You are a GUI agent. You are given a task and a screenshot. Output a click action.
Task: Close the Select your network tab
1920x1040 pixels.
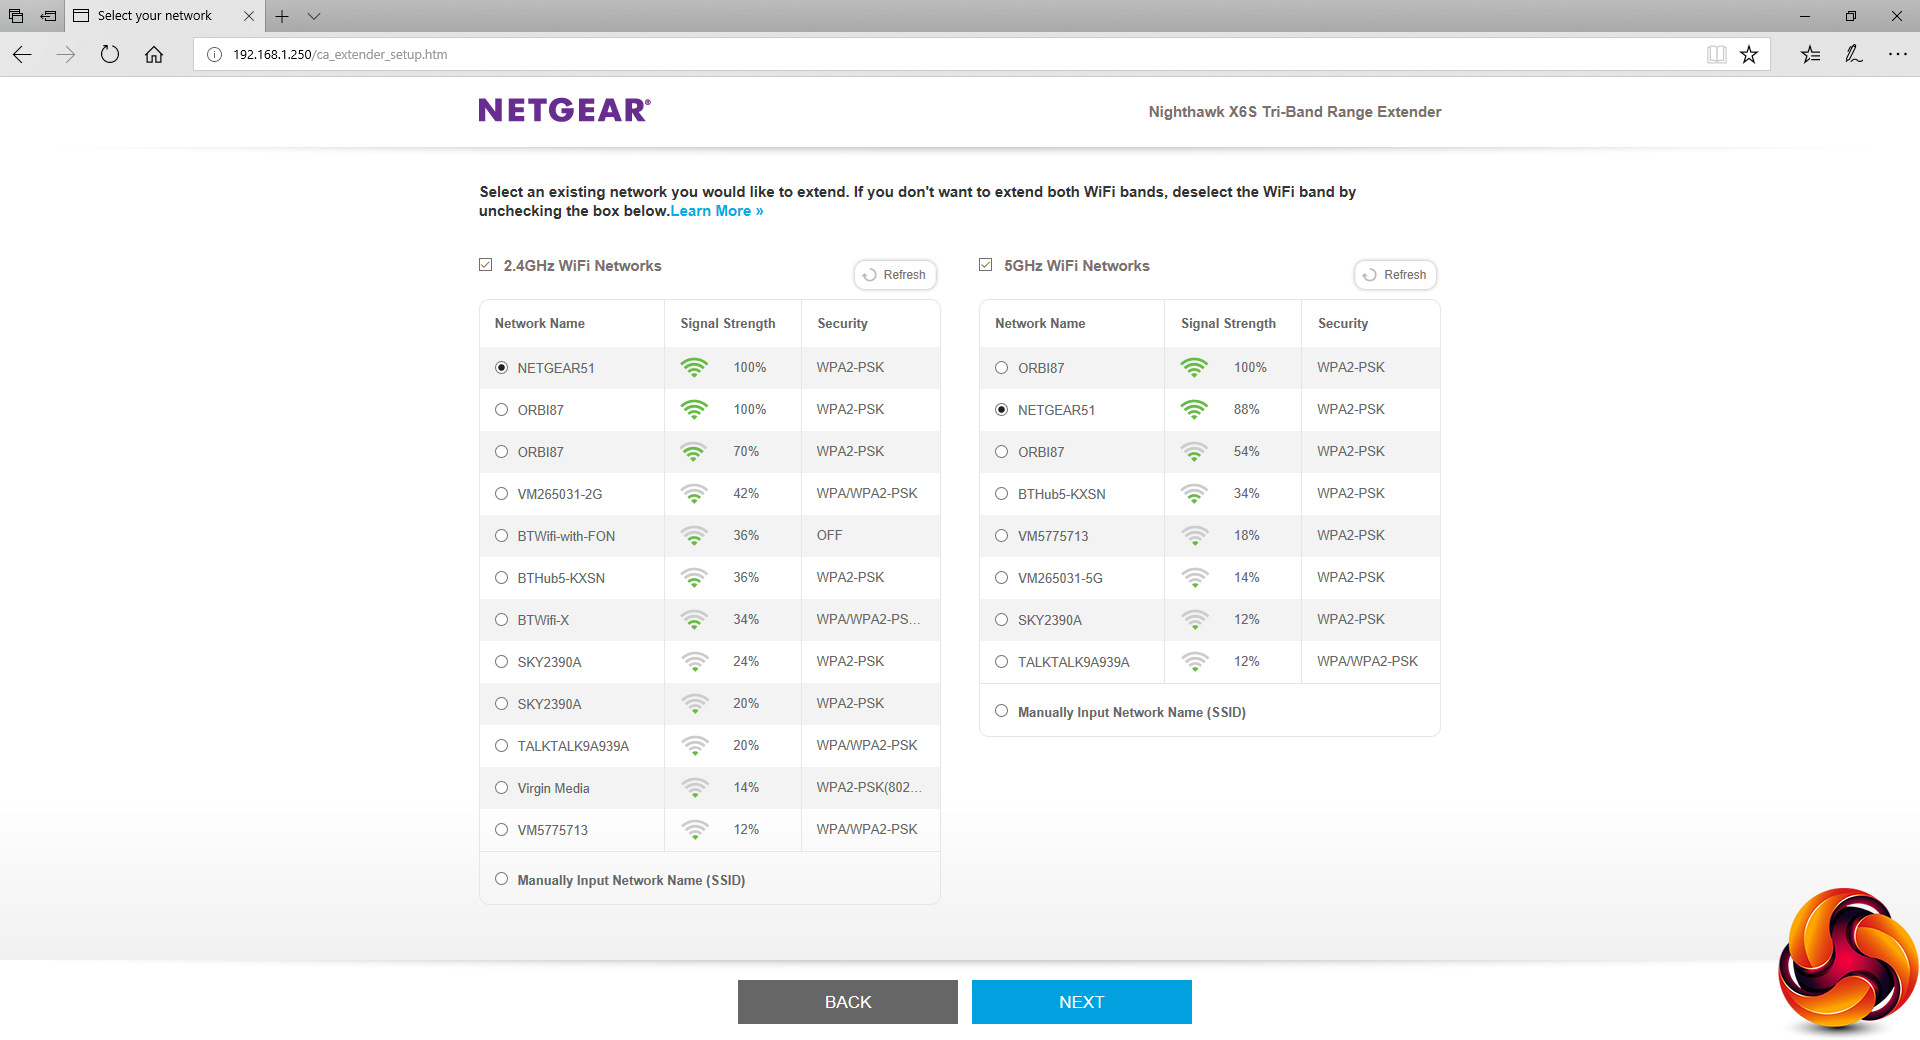click(x=249, y=16)
